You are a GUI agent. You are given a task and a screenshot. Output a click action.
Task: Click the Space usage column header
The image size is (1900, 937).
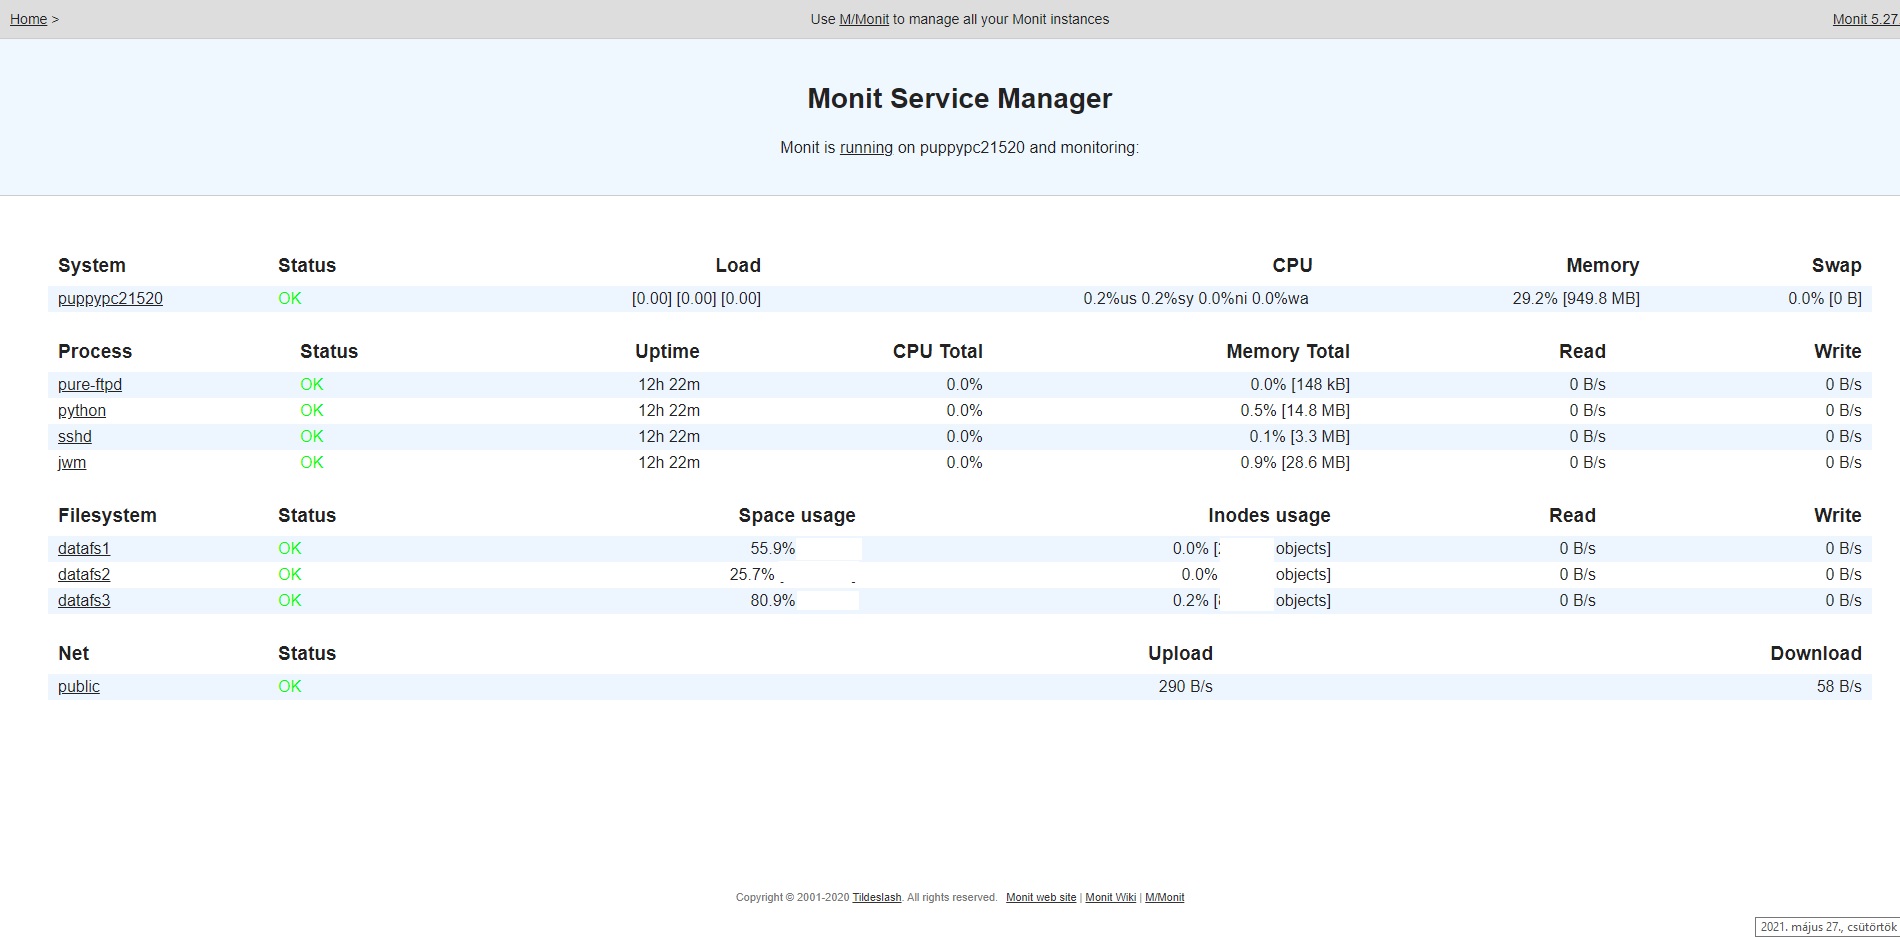(797, 515)
